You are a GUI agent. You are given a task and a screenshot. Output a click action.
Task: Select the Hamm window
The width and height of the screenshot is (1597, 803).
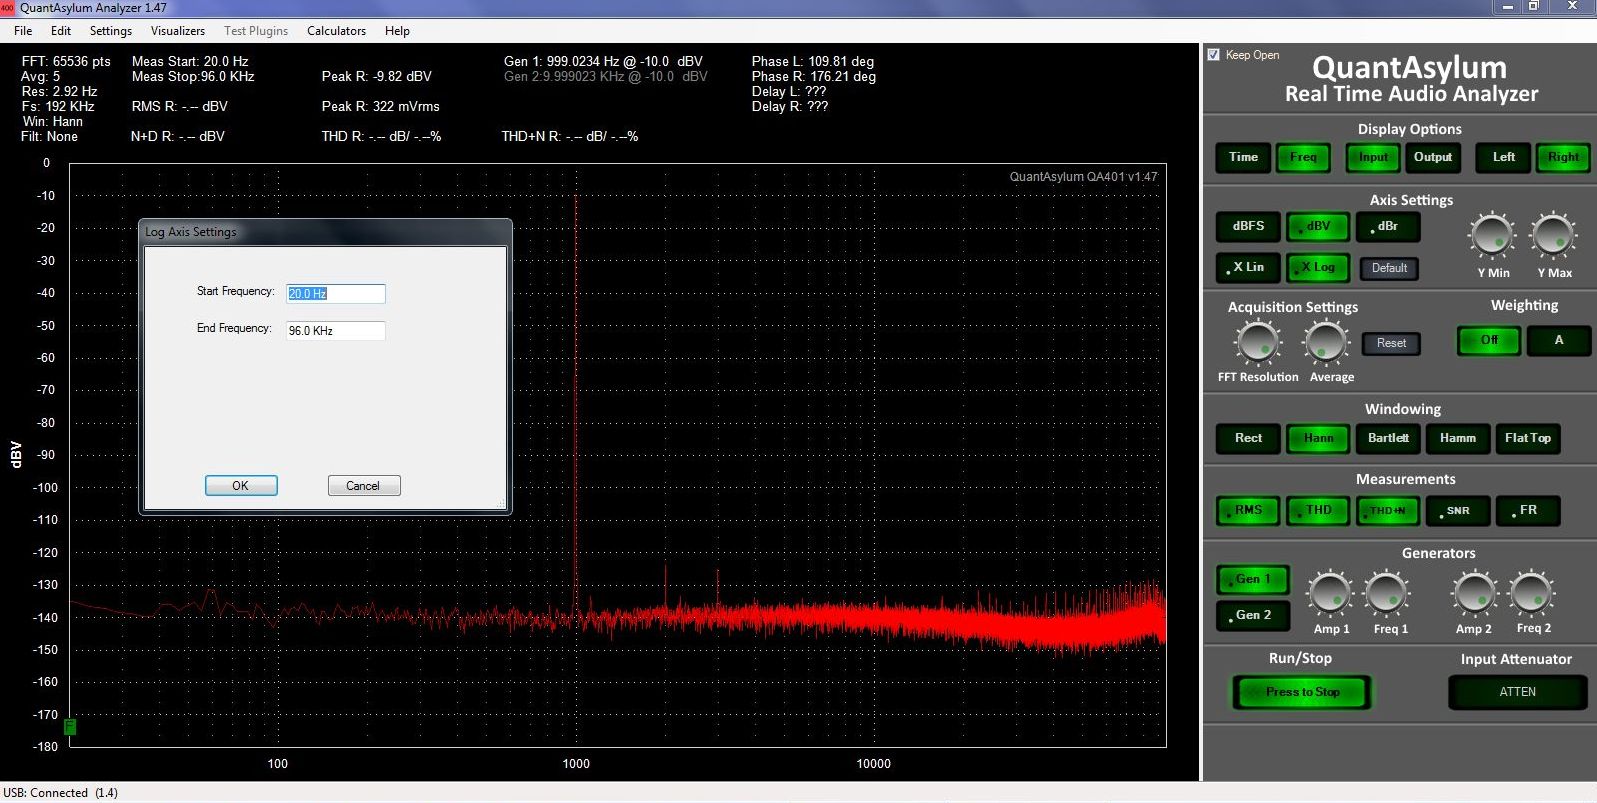click(1458, 439)
